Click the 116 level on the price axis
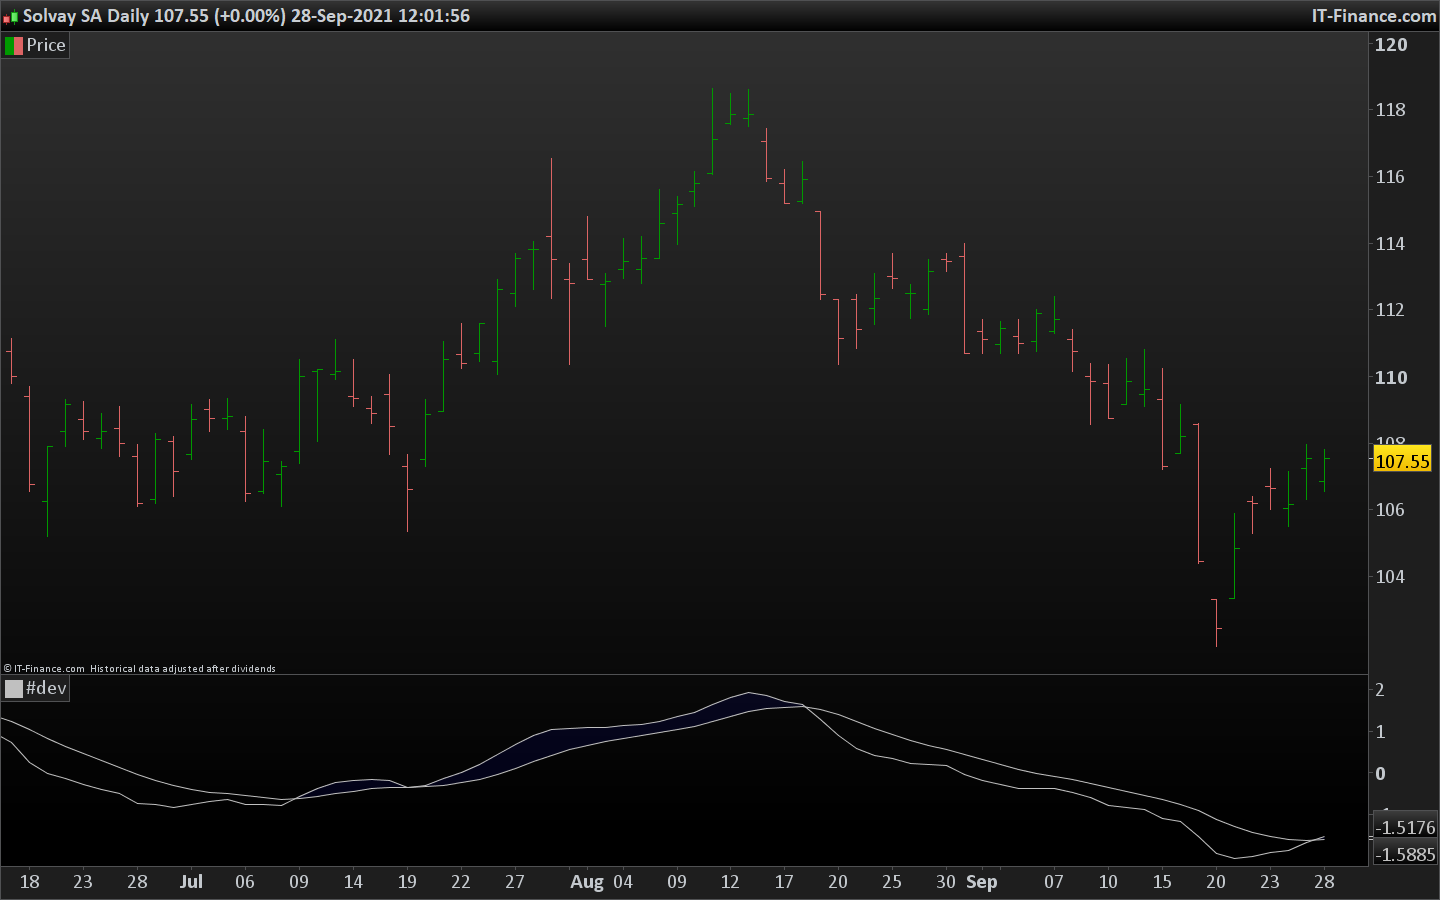The width and height of the screenshot is (1440, 900). tap(1391, 177)
